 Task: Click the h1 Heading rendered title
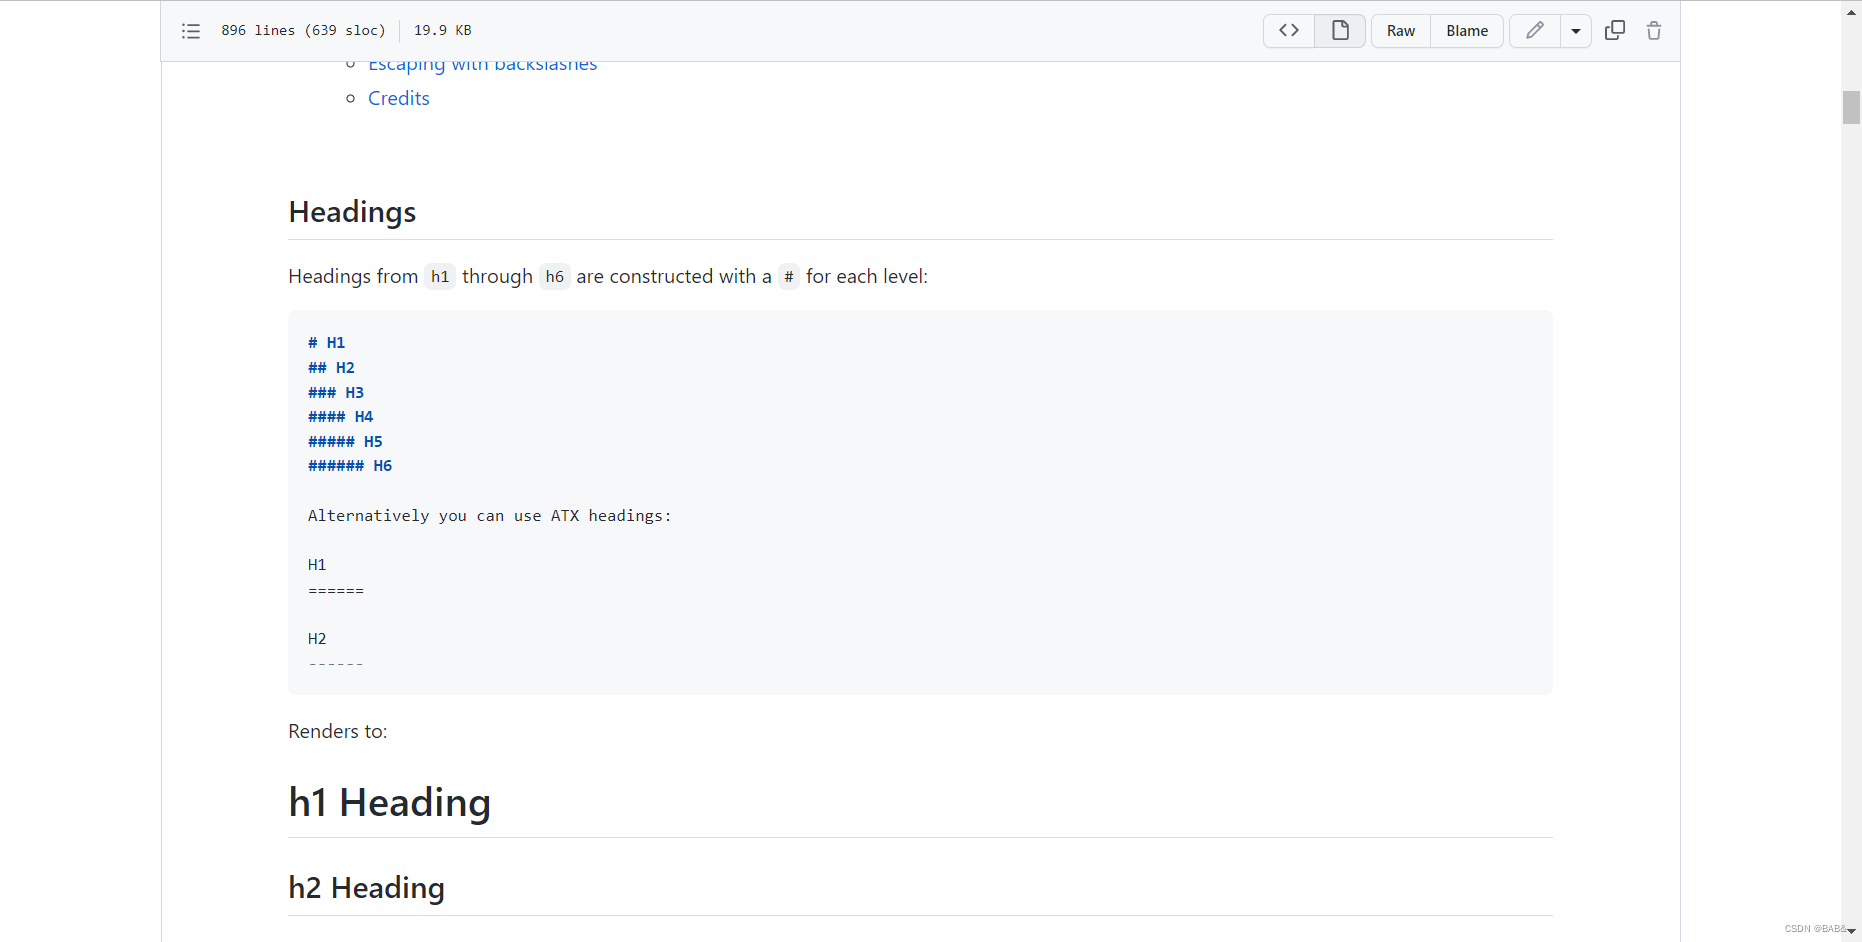point(389,802)
